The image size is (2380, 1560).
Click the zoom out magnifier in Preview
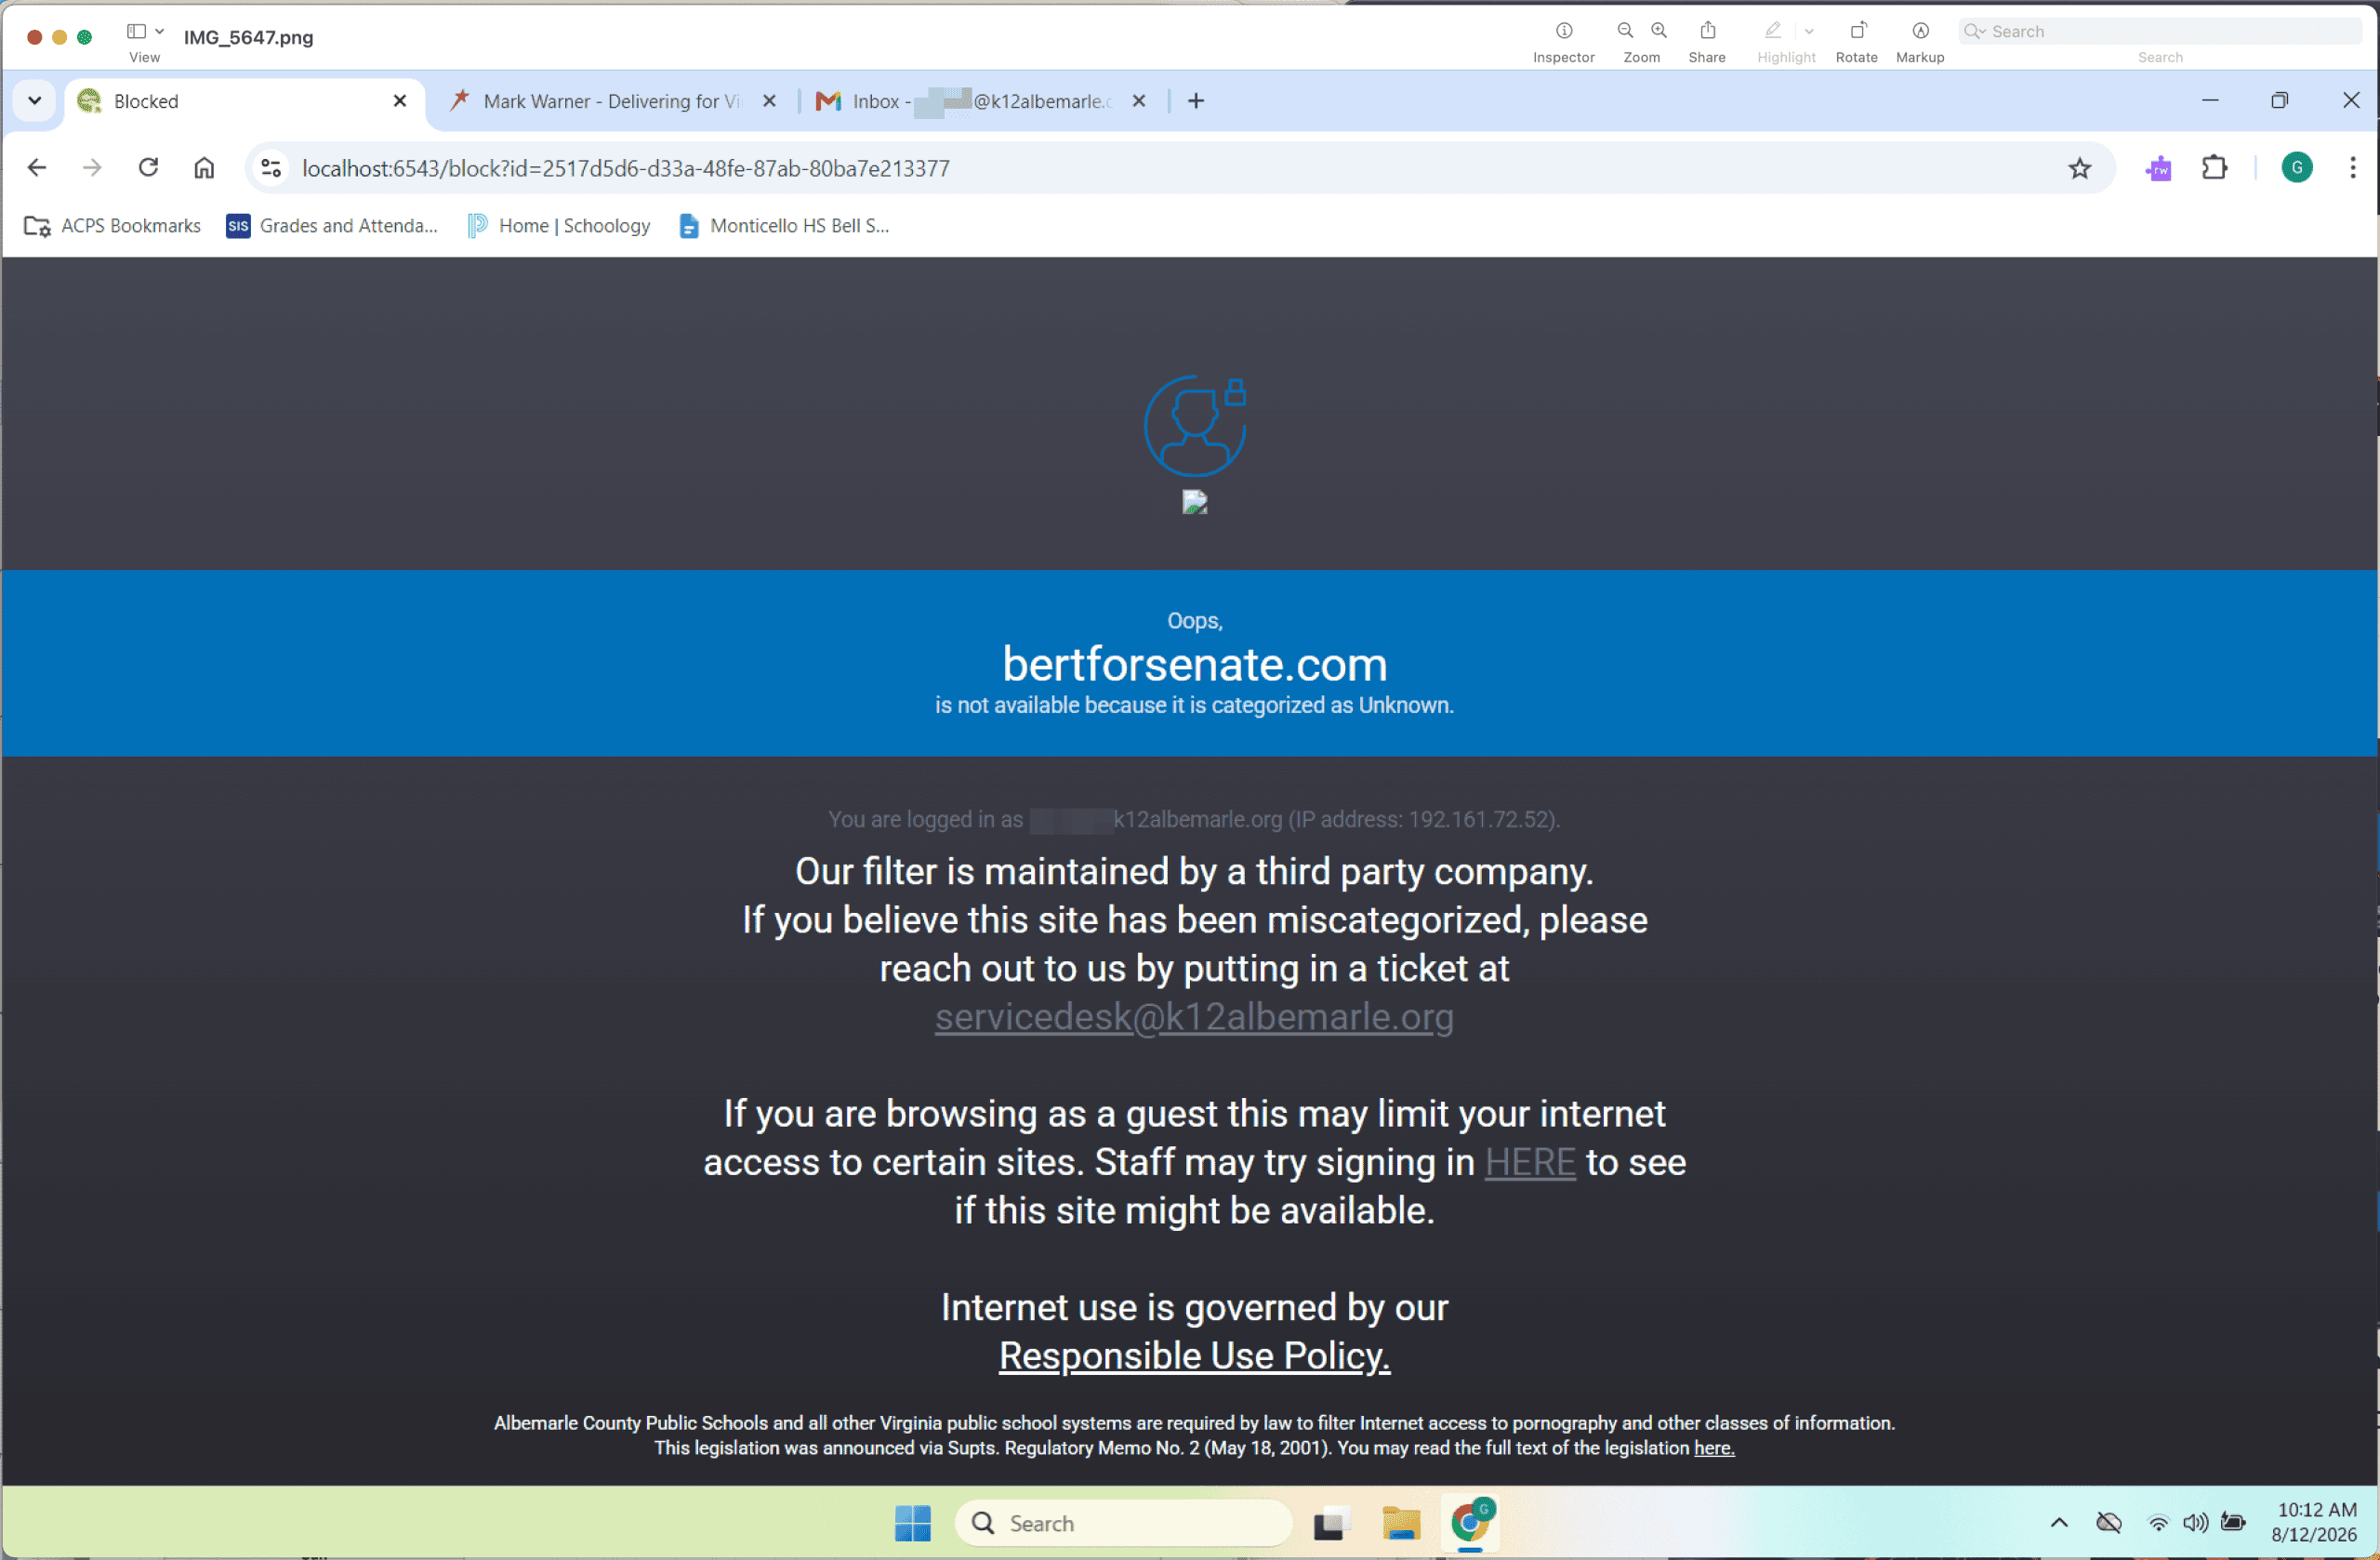coord(1625,31)
